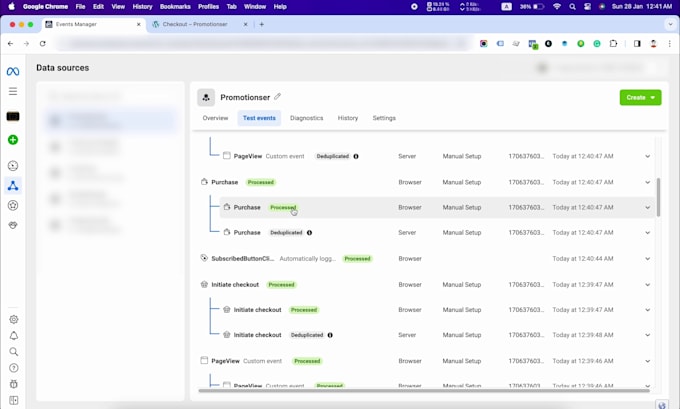Screen dimensions: 680x409
Task: Expand the highlighted Purchase Browser child row
Action: click(x=647, y=207)
